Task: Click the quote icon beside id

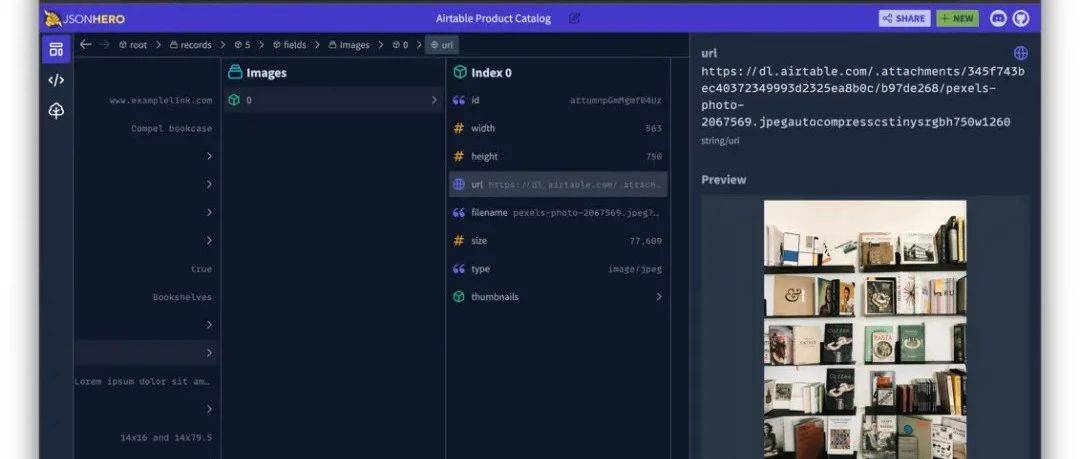Action: pyautogui.click(x=459, y=100)
